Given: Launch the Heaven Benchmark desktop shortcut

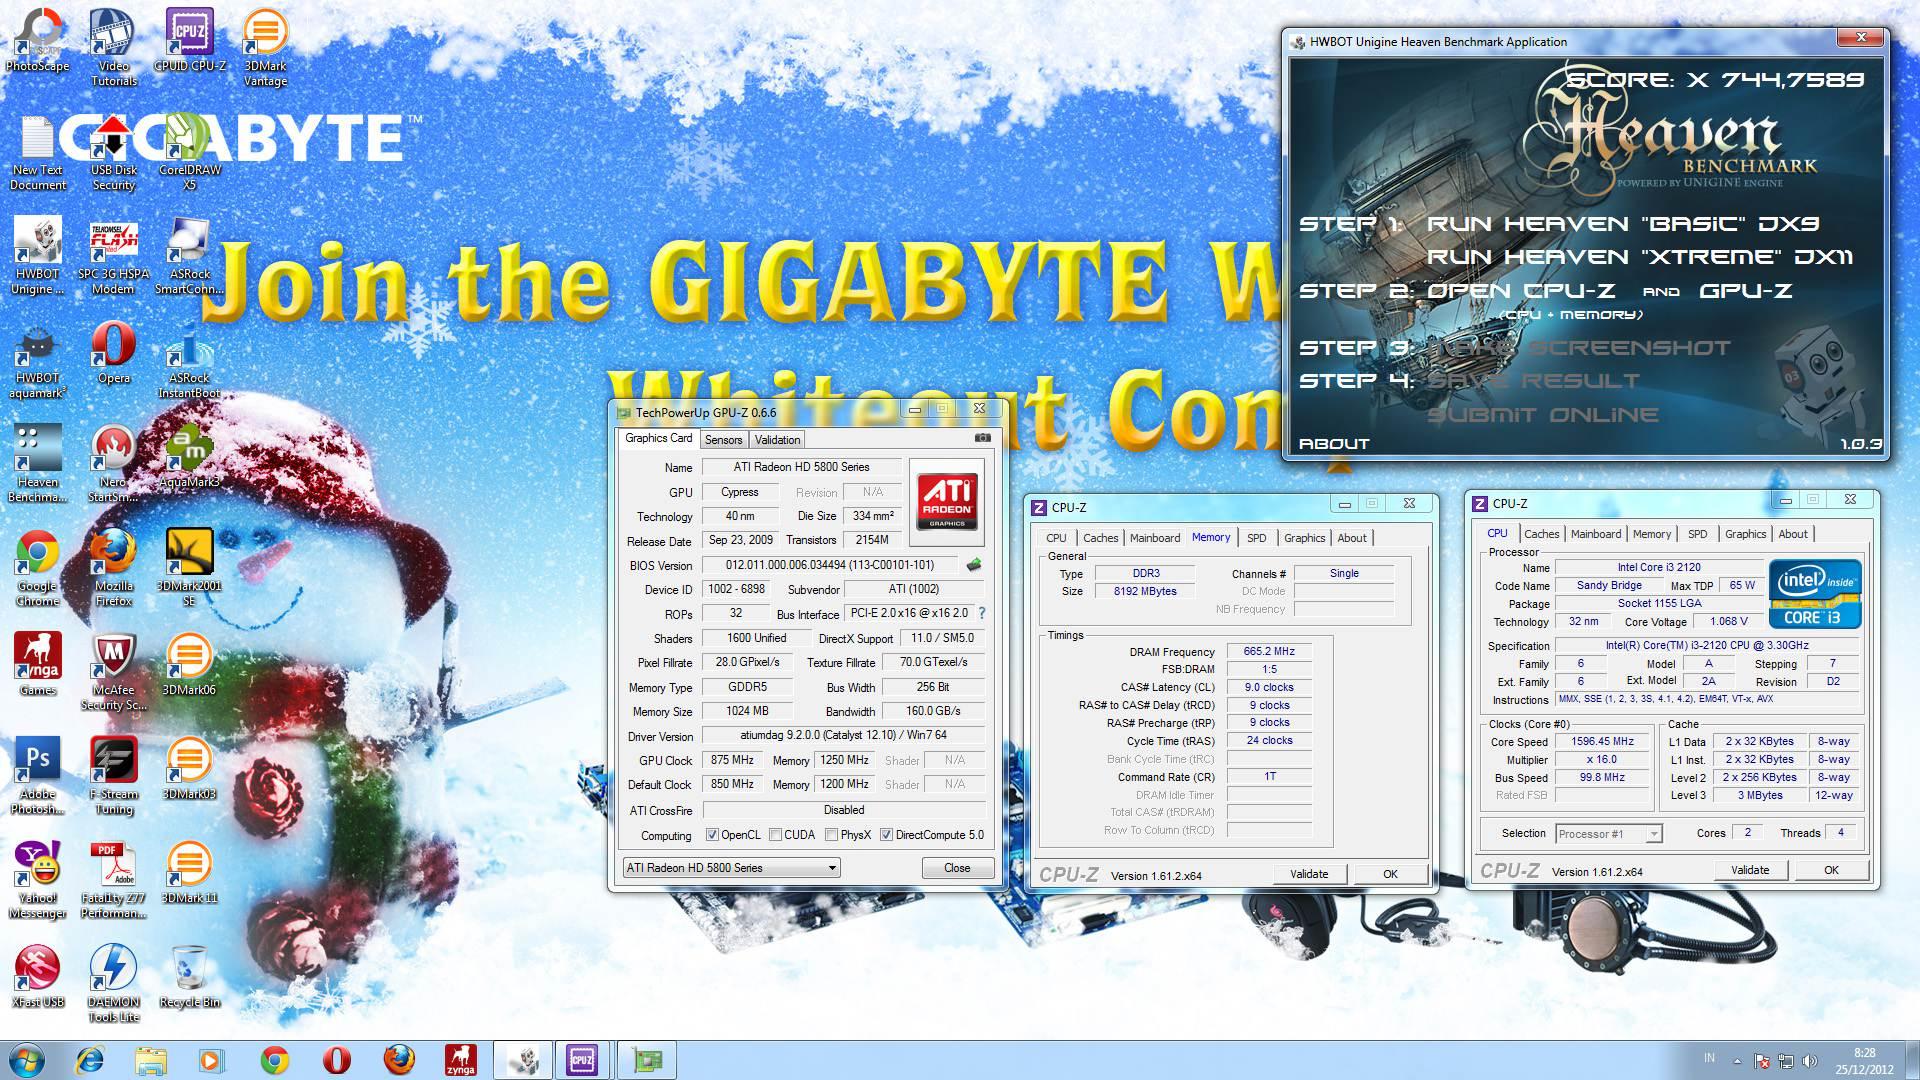Looking at the screenshot, I should 38,465.
